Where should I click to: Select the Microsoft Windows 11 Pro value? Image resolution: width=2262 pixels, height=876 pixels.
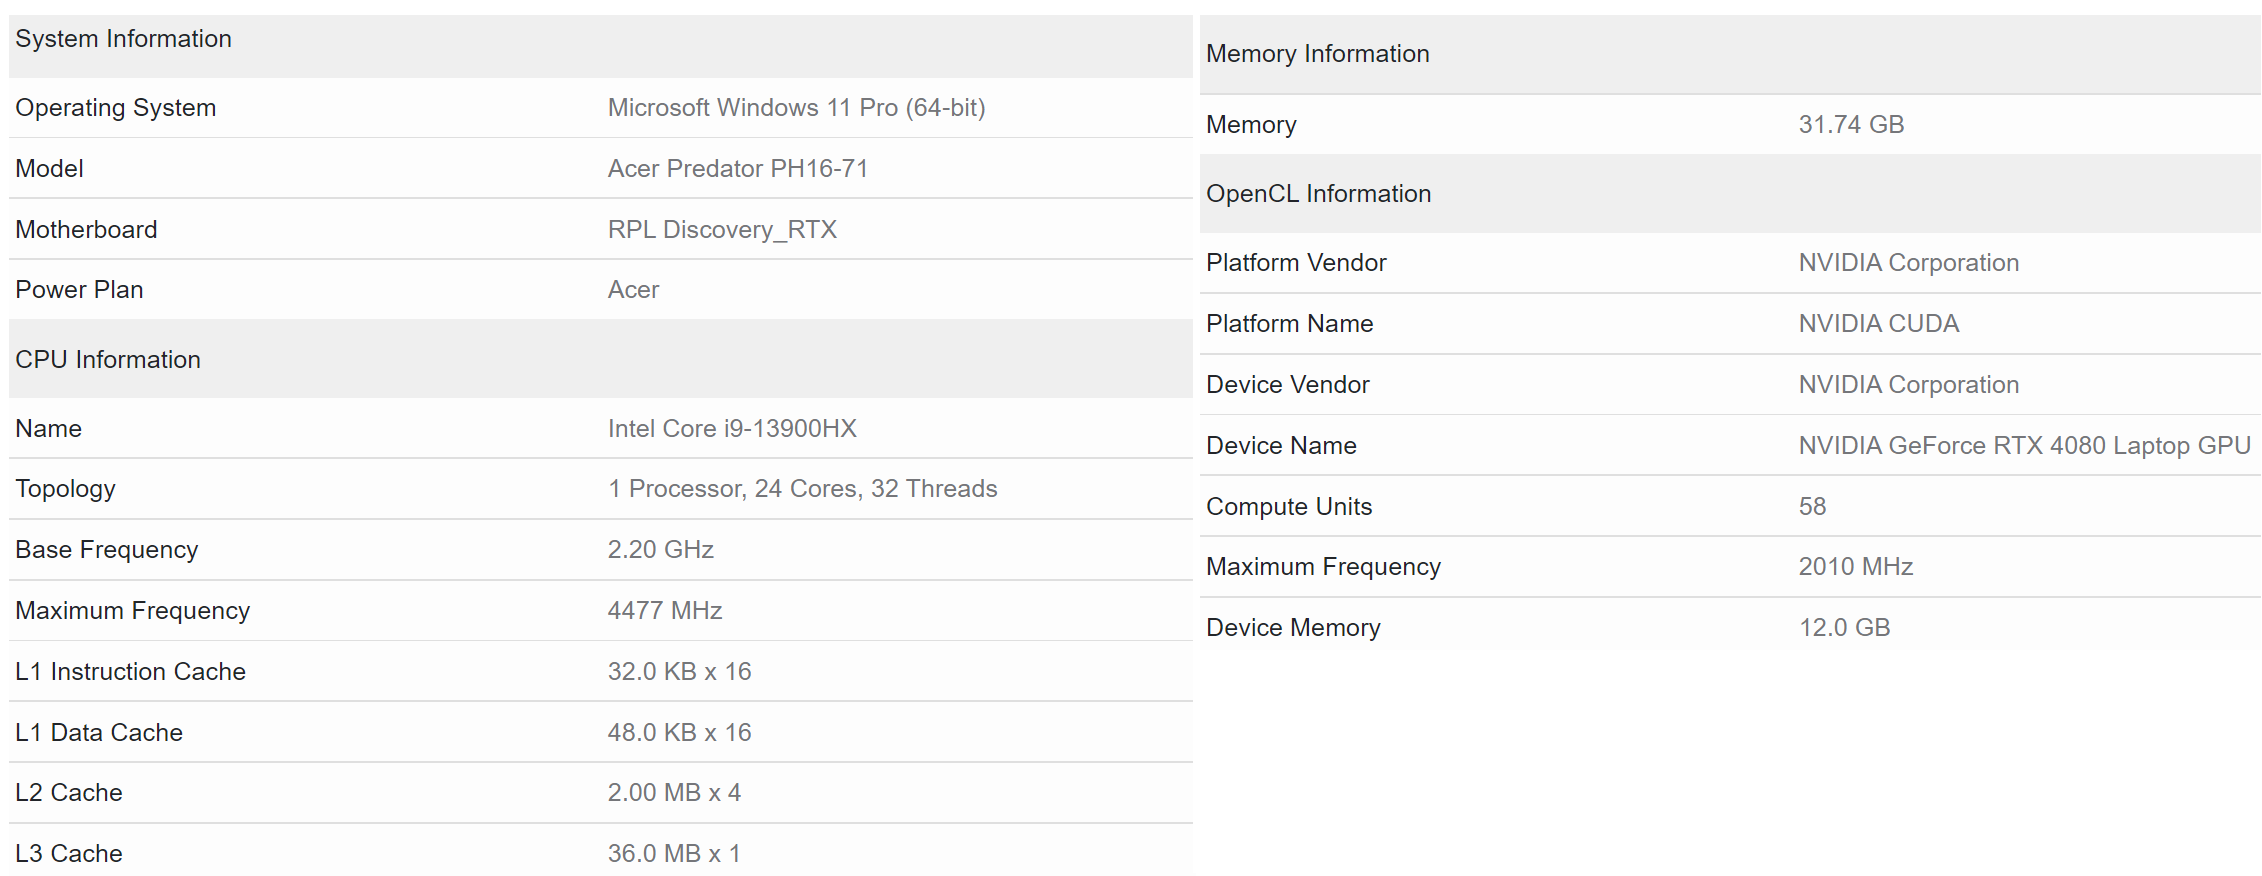click(x=796, y=108)
